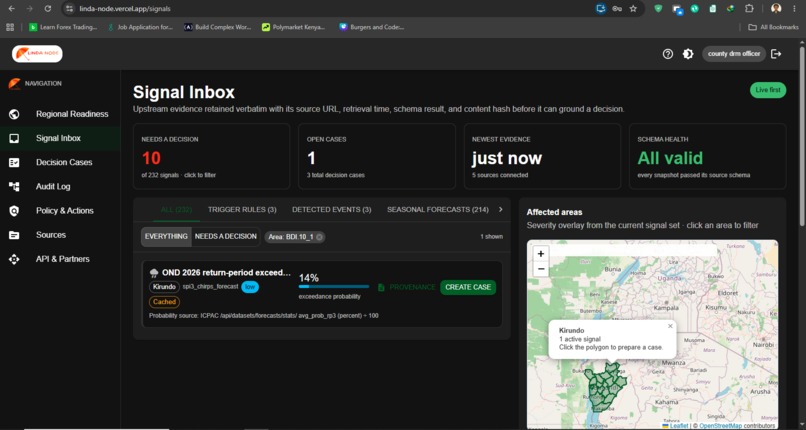The width and height of the screenshot is (806, 430).
Task: Toggle dark mode theme icon
Action: pyautogui.click(x=688, y=54)
